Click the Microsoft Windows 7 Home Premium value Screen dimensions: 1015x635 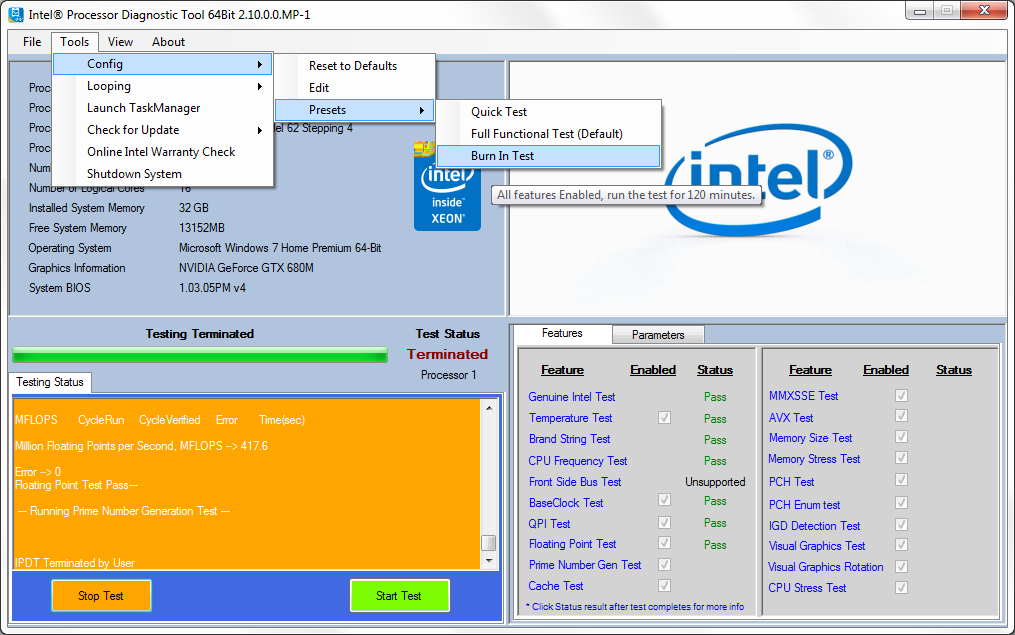click(x=280, y=248)
